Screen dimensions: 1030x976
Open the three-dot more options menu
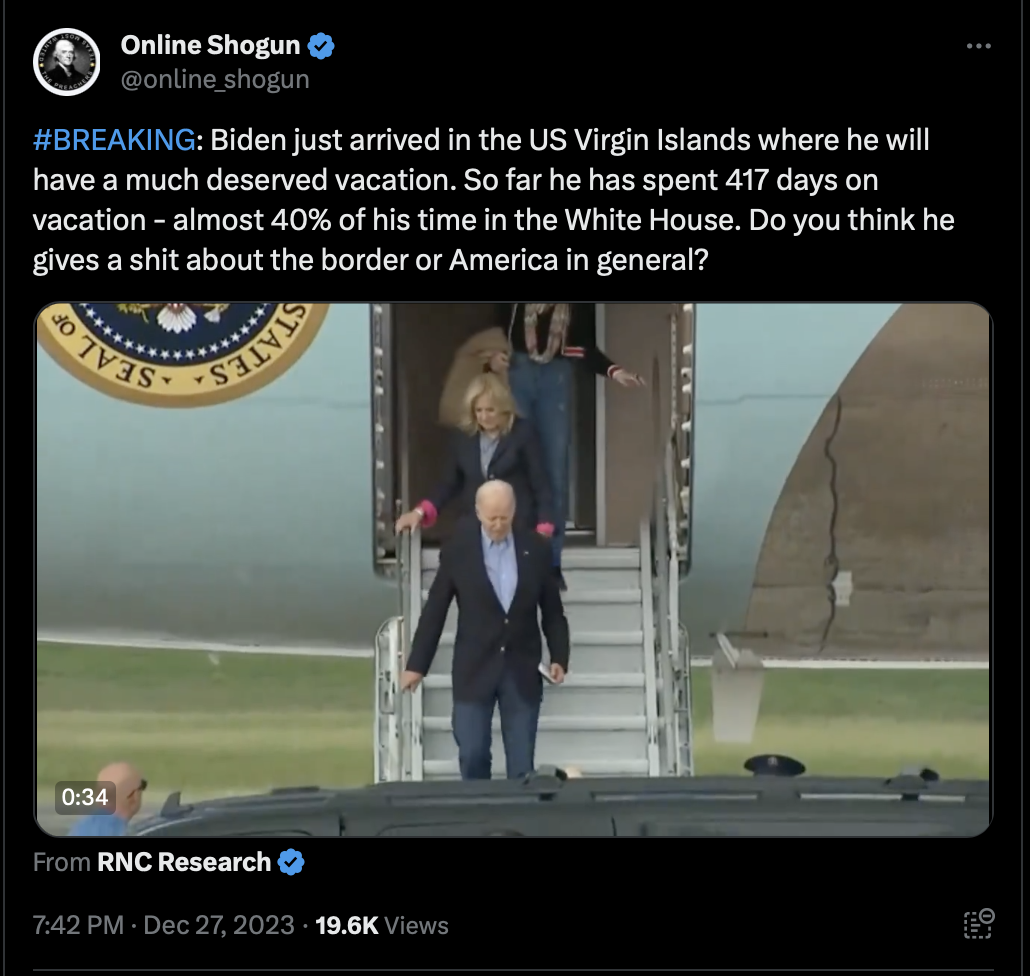coord(978,46)
